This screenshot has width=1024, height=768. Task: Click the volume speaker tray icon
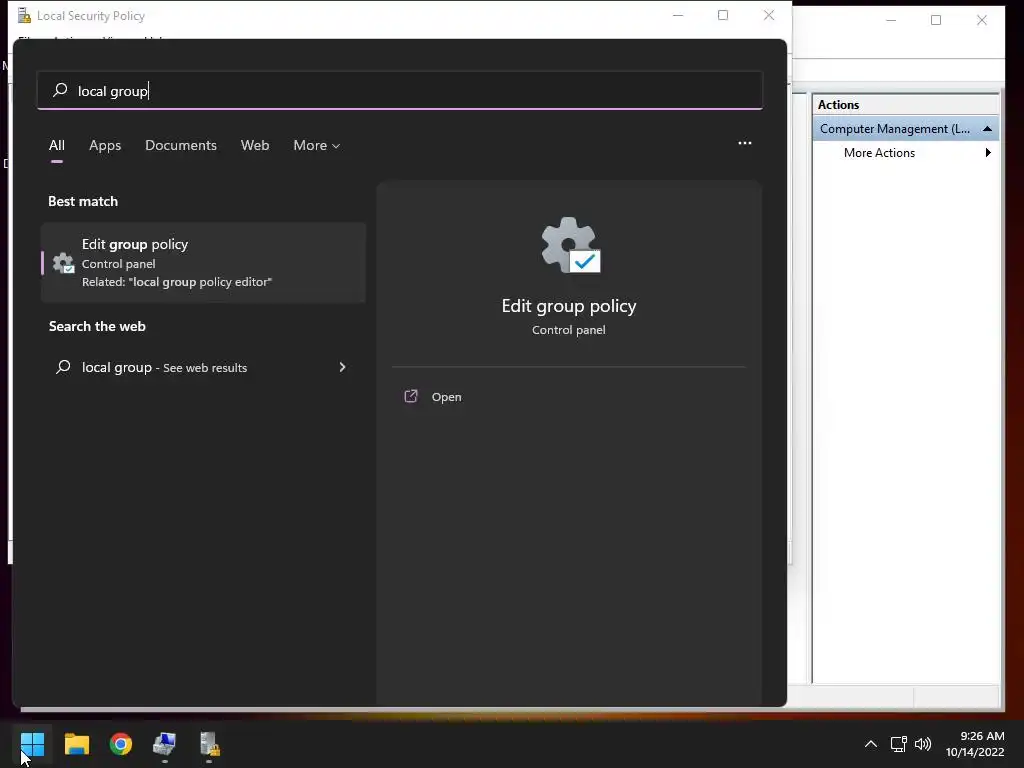click(x=923, y=744)
